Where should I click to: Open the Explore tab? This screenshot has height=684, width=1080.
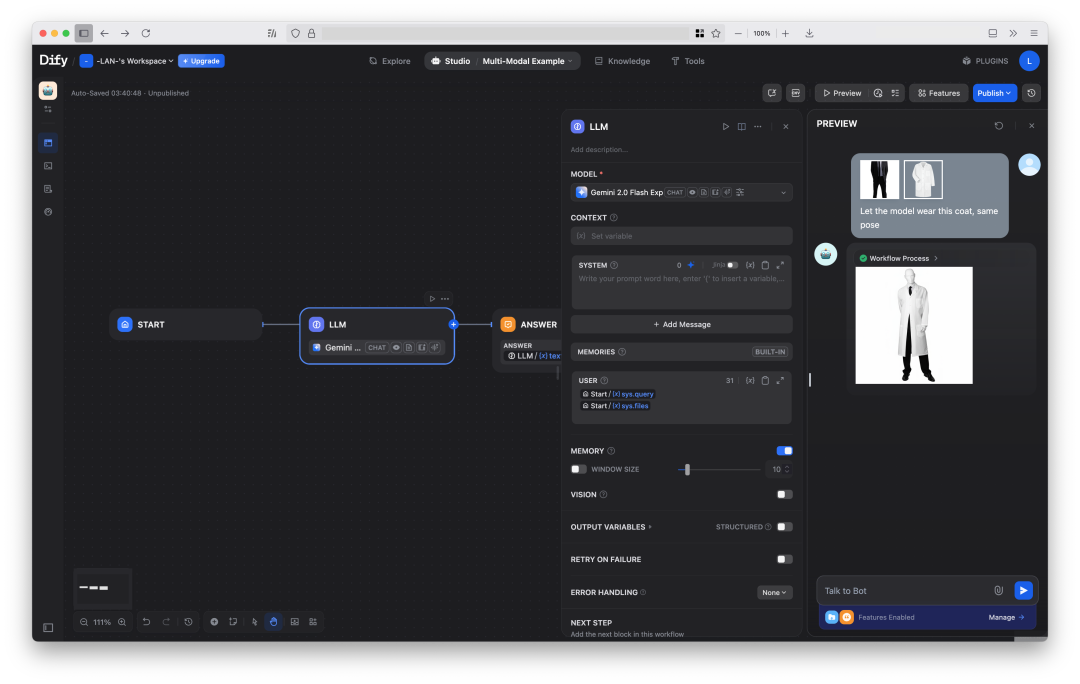[x=390, y=61]
